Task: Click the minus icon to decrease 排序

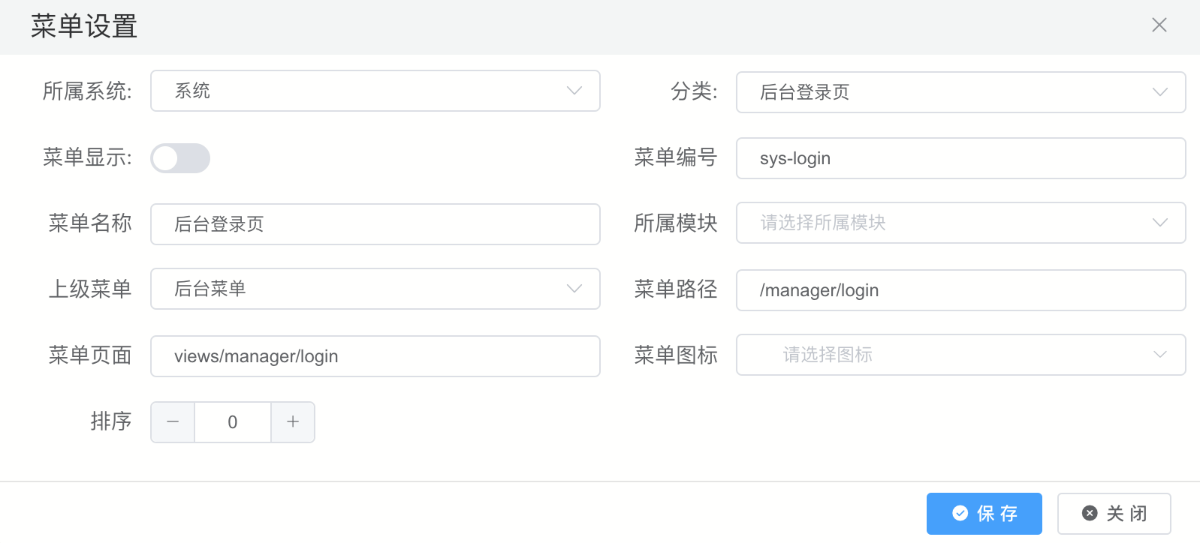Action: (x=173, y=422)
